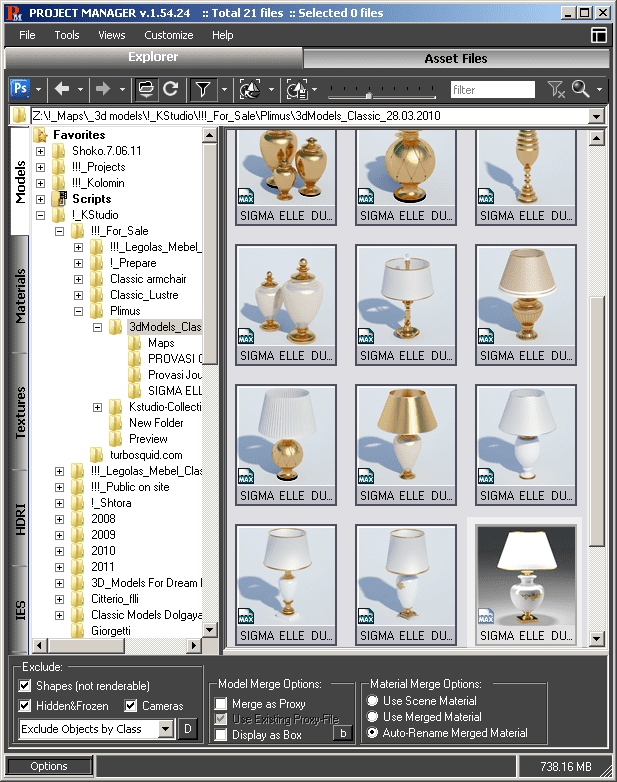Screen dimensions: 617x782
Task: Click the merge model teapot icon
Action: [x=250, y=90]
